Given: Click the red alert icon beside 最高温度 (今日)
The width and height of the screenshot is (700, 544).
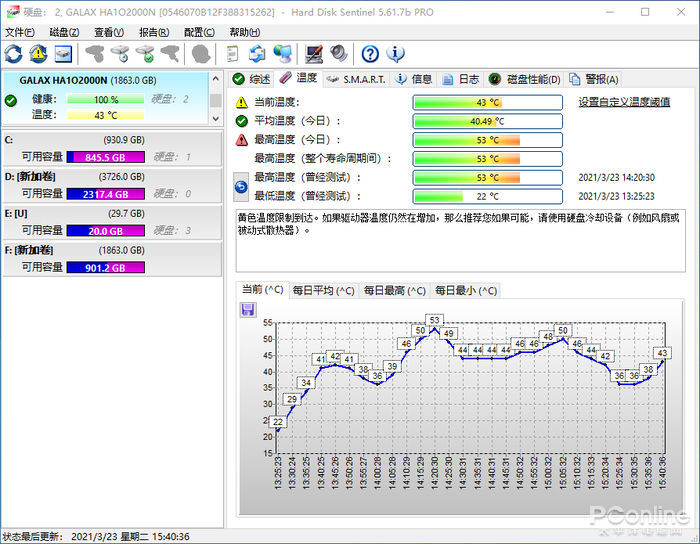Looking at the screenshot, I should (x=242, y=140).
